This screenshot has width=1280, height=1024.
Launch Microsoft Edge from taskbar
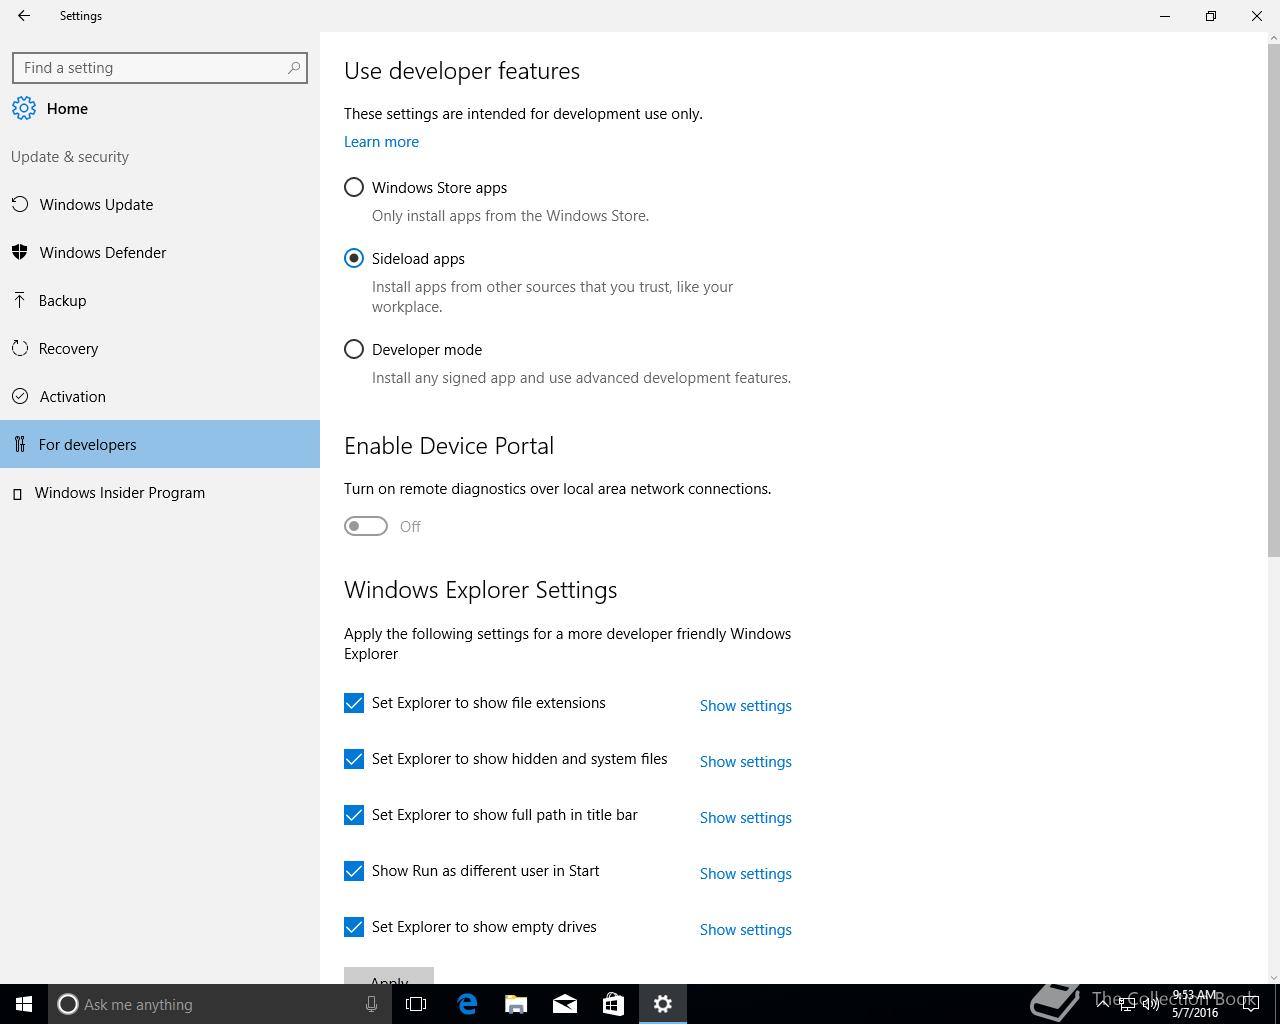[467, 1004]
